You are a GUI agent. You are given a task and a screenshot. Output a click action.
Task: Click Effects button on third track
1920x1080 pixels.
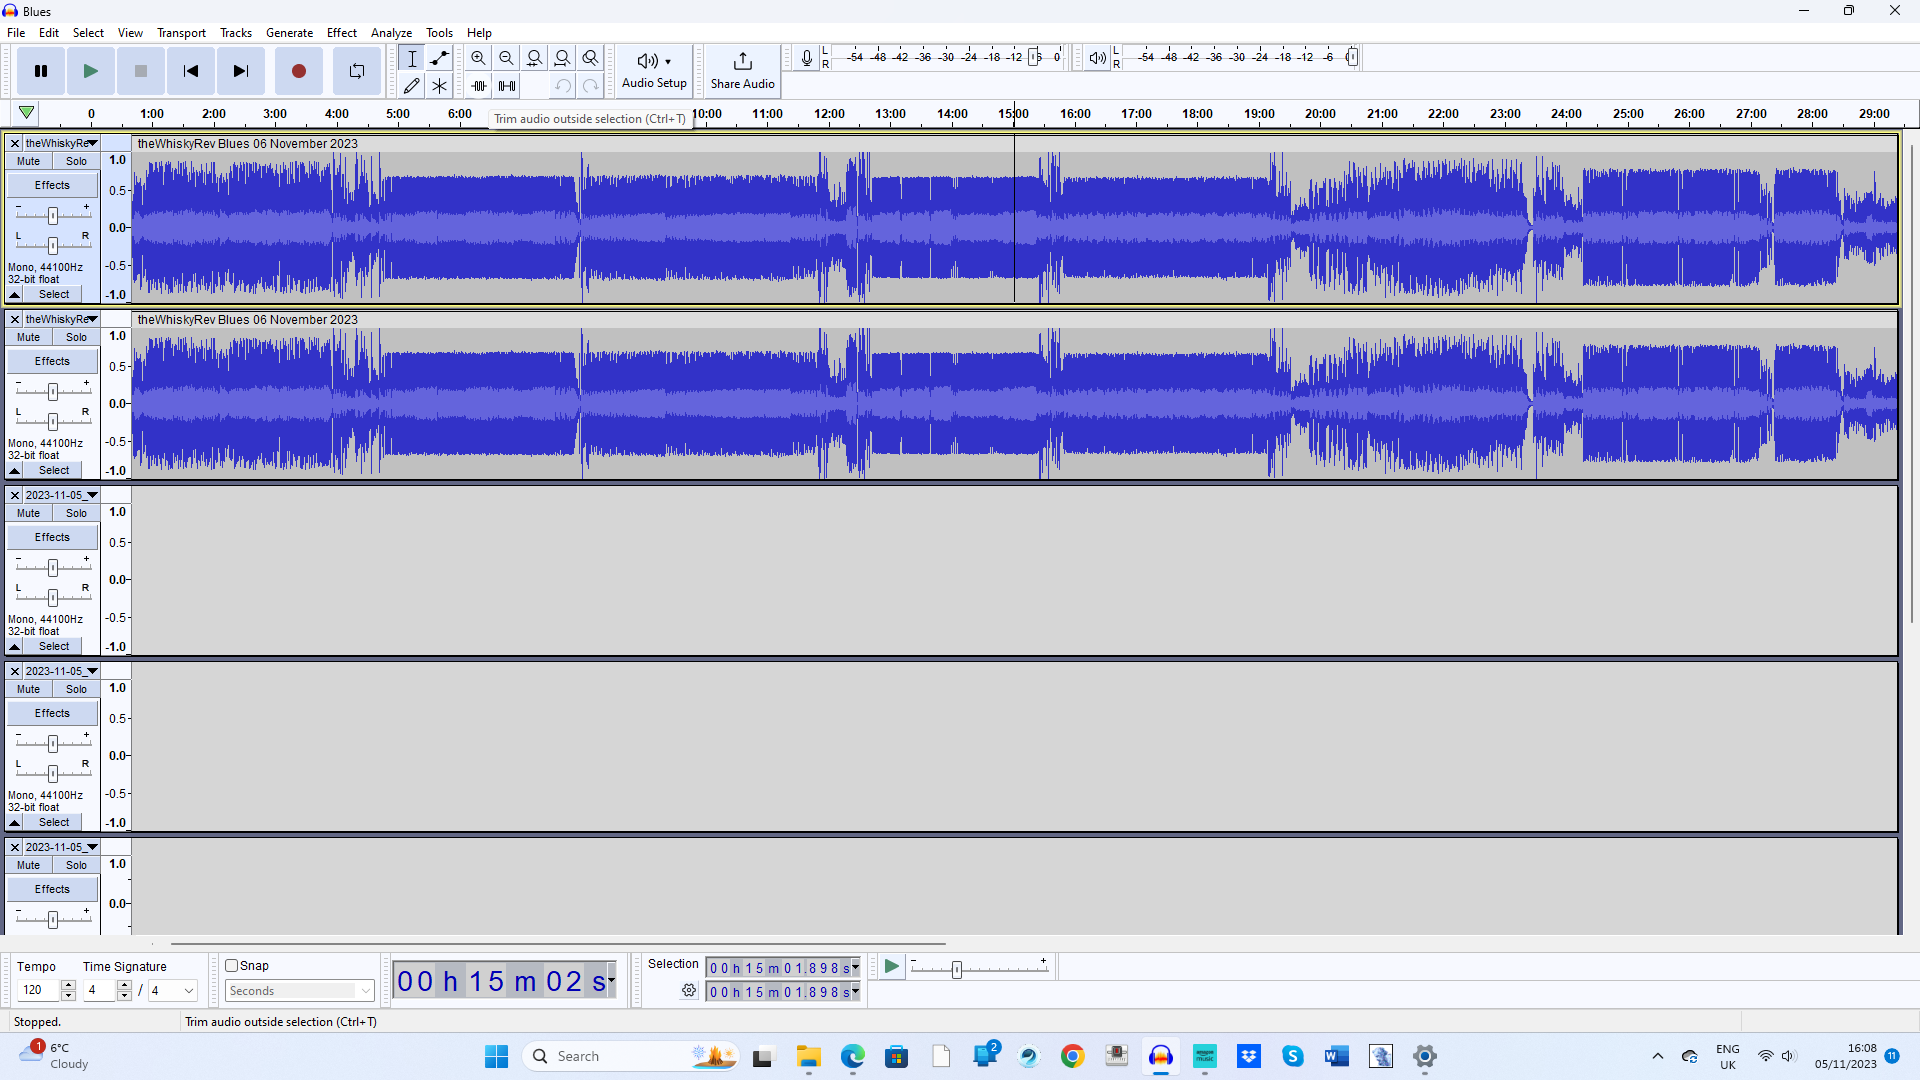tap(52, 537)
